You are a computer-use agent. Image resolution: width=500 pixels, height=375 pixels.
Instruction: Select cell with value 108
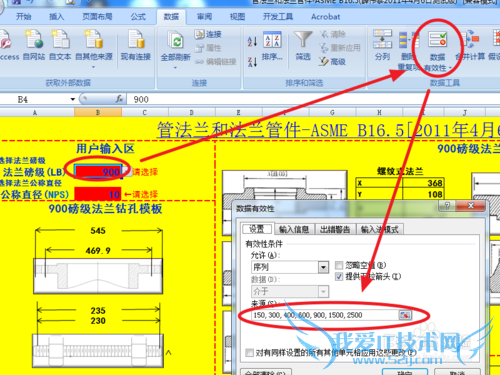click(x=423, y=194)
